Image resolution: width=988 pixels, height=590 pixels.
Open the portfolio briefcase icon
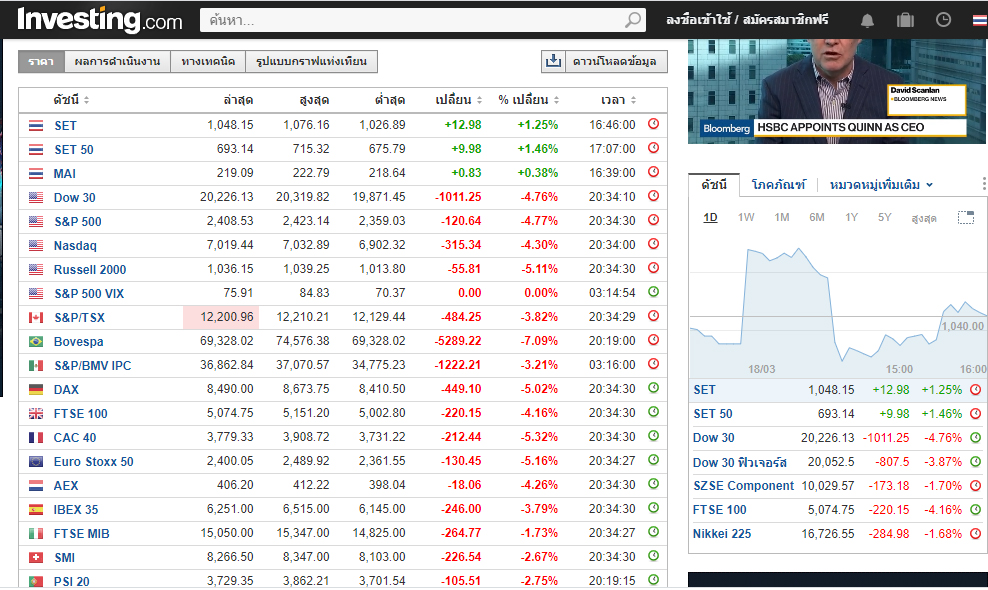(905, 20)
